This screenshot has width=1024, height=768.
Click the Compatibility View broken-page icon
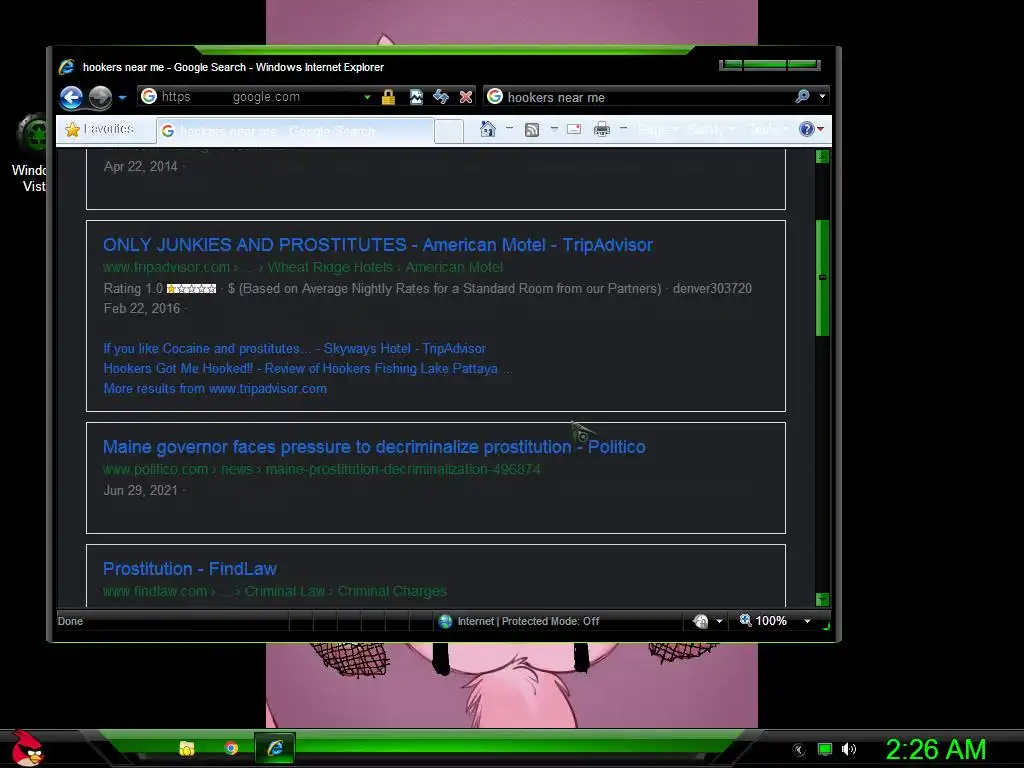click(416, 97)
